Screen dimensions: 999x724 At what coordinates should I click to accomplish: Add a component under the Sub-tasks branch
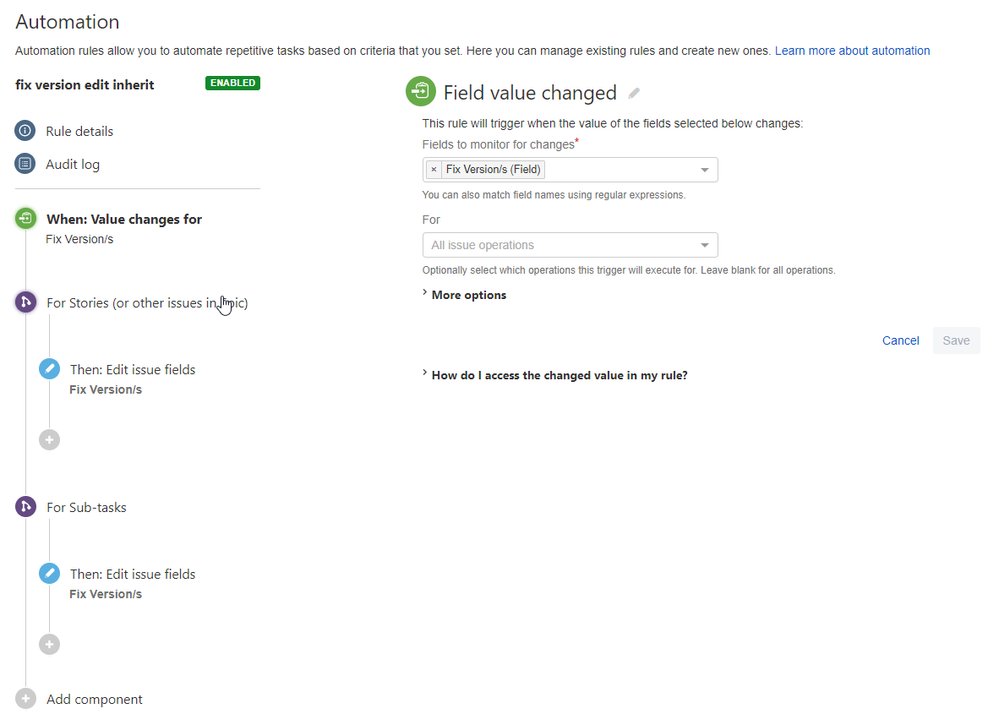[49, 644]
